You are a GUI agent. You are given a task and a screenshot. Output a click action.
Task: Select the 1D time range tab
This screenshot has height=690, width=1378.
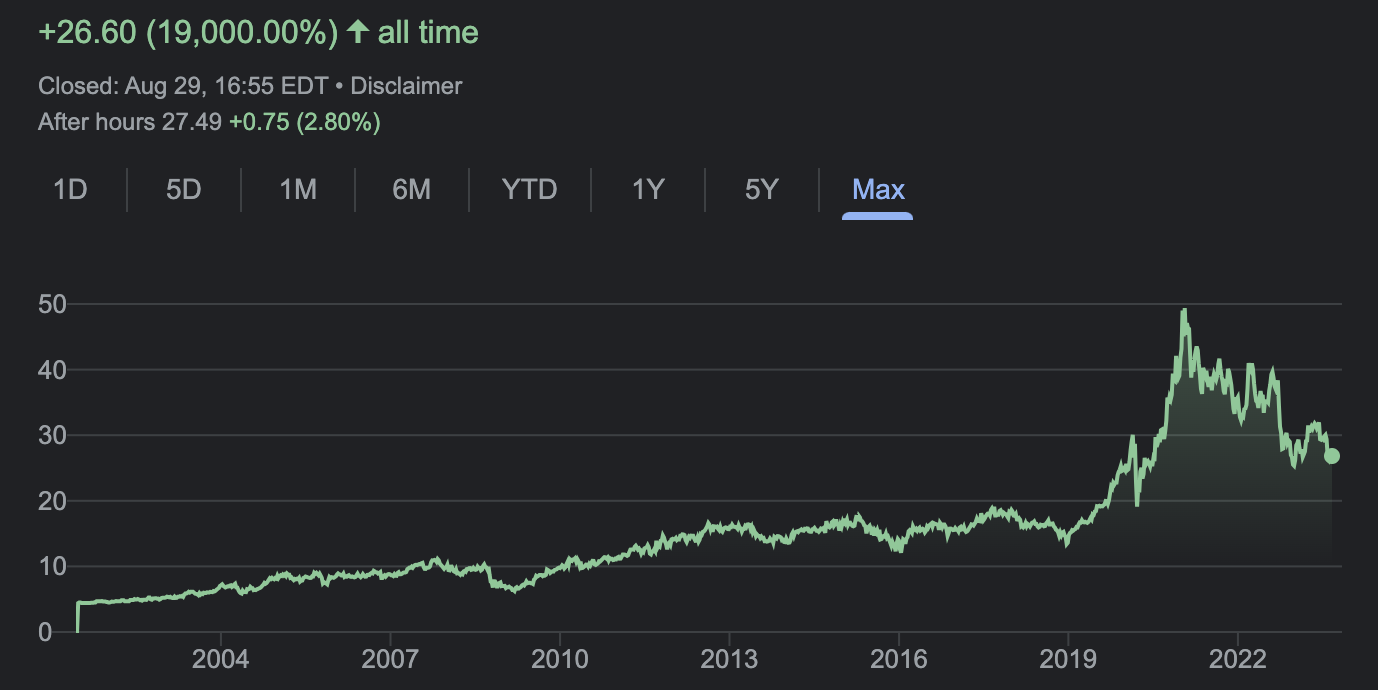(70, 190)
